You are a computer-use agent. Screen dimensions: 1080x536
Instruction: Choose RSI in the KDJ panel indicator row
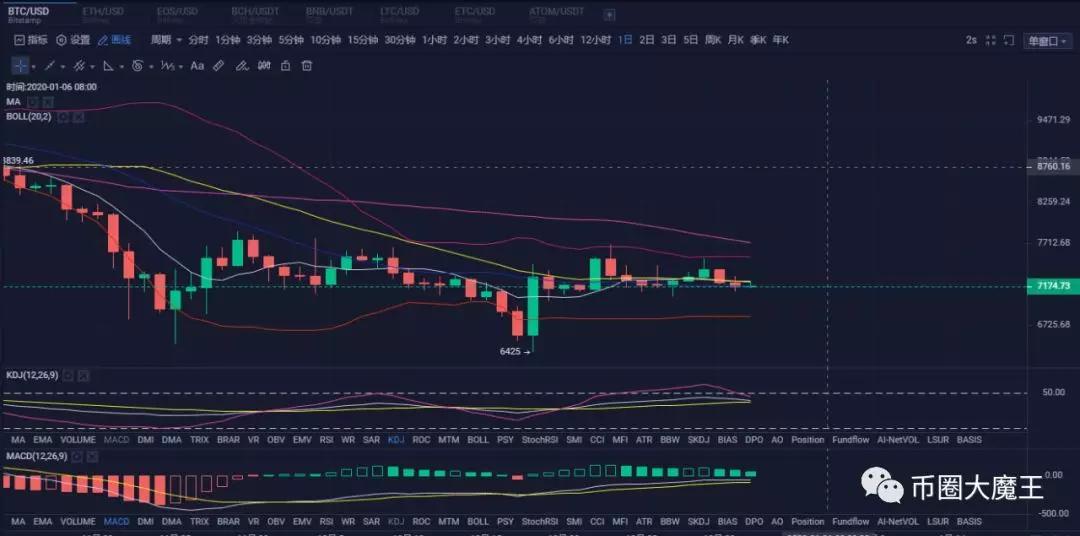[326, 440]
